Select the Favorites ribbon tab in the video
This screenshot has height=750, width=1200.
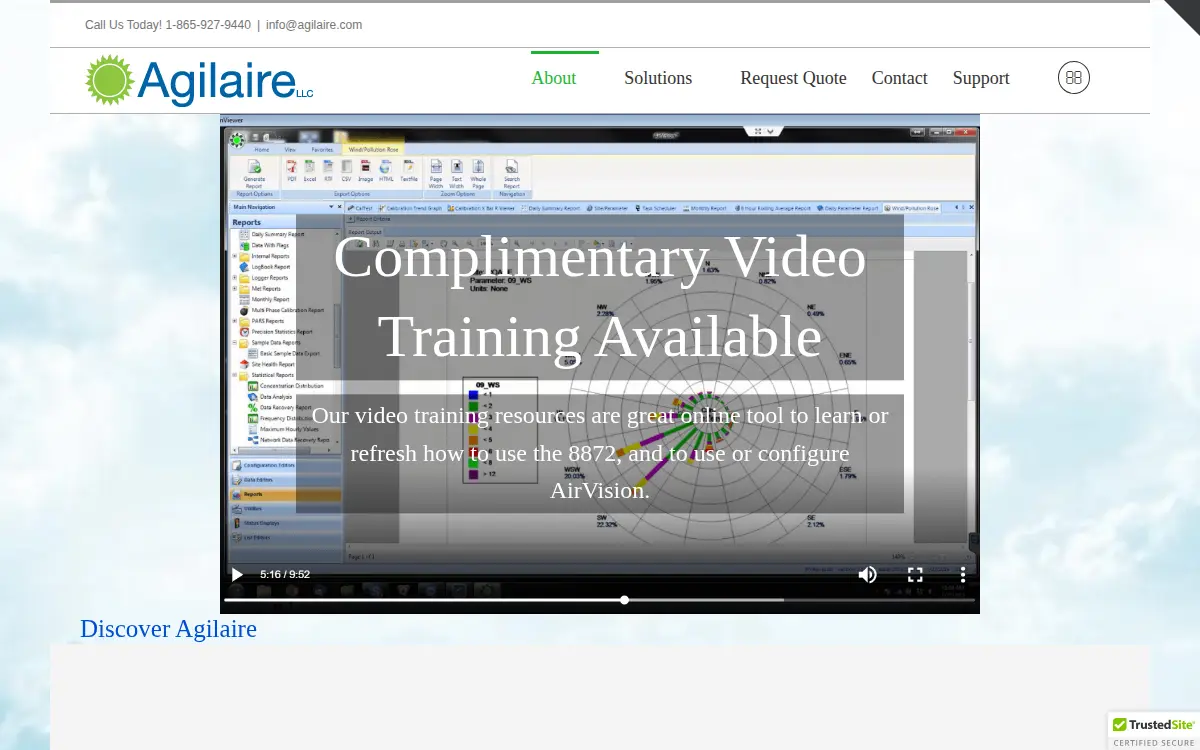322,150
